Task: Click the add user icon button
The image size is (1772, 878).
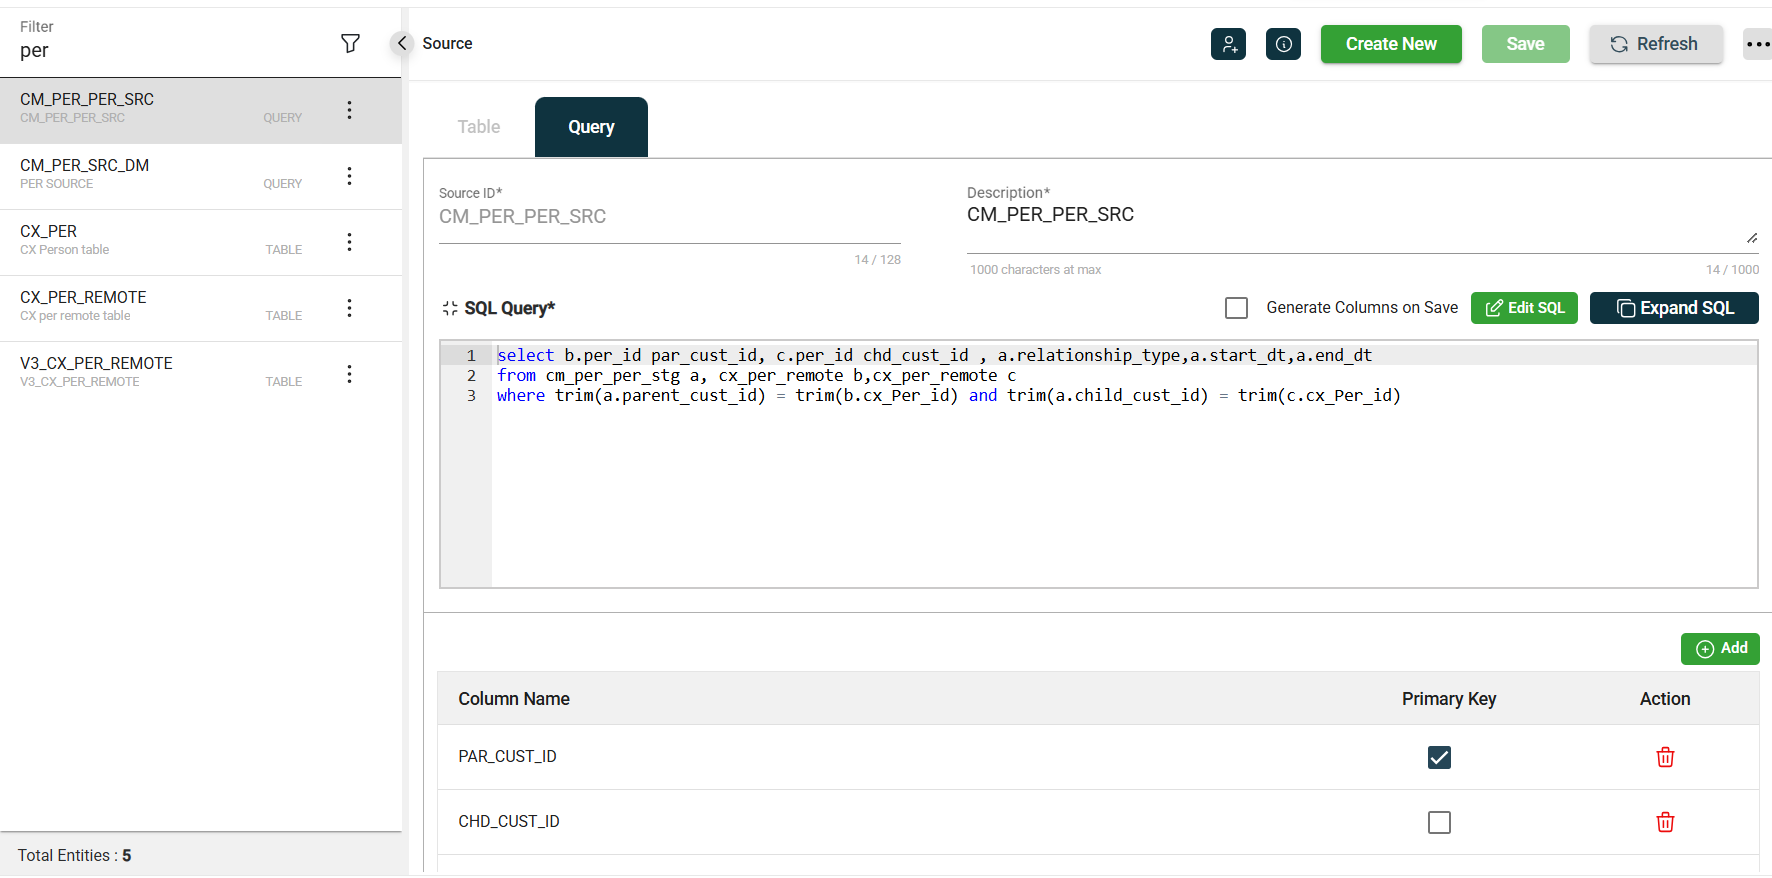Action: pos(1228,44)
